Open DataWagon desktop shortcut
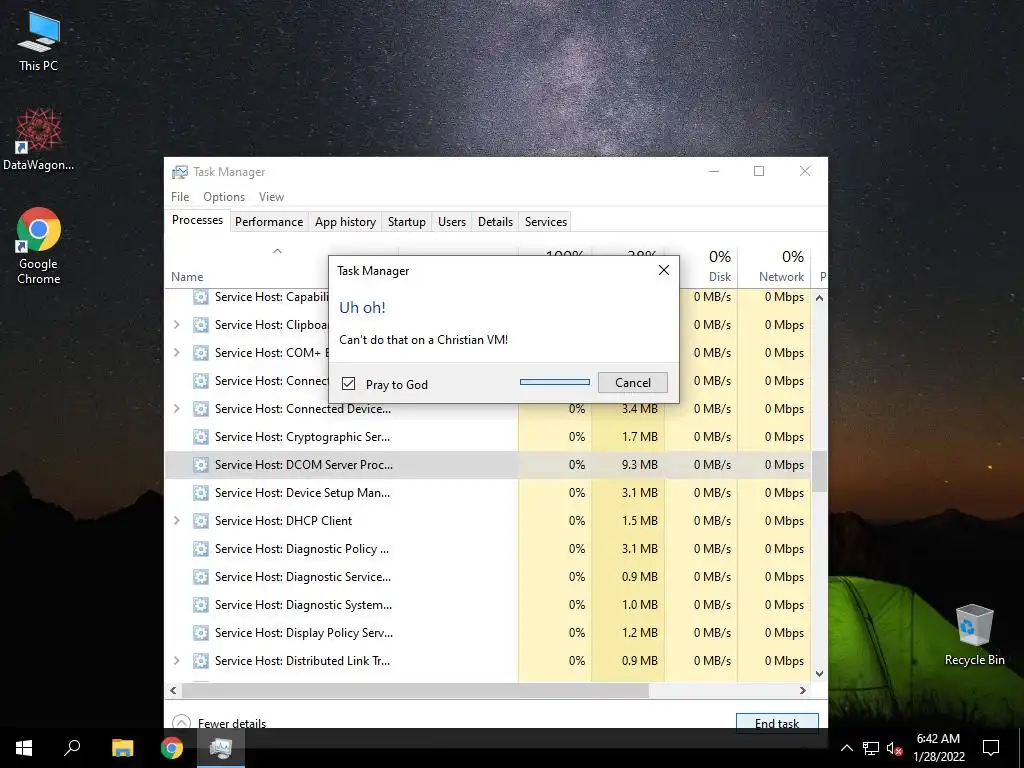1024x768 pixels. [x=39, y=140]
